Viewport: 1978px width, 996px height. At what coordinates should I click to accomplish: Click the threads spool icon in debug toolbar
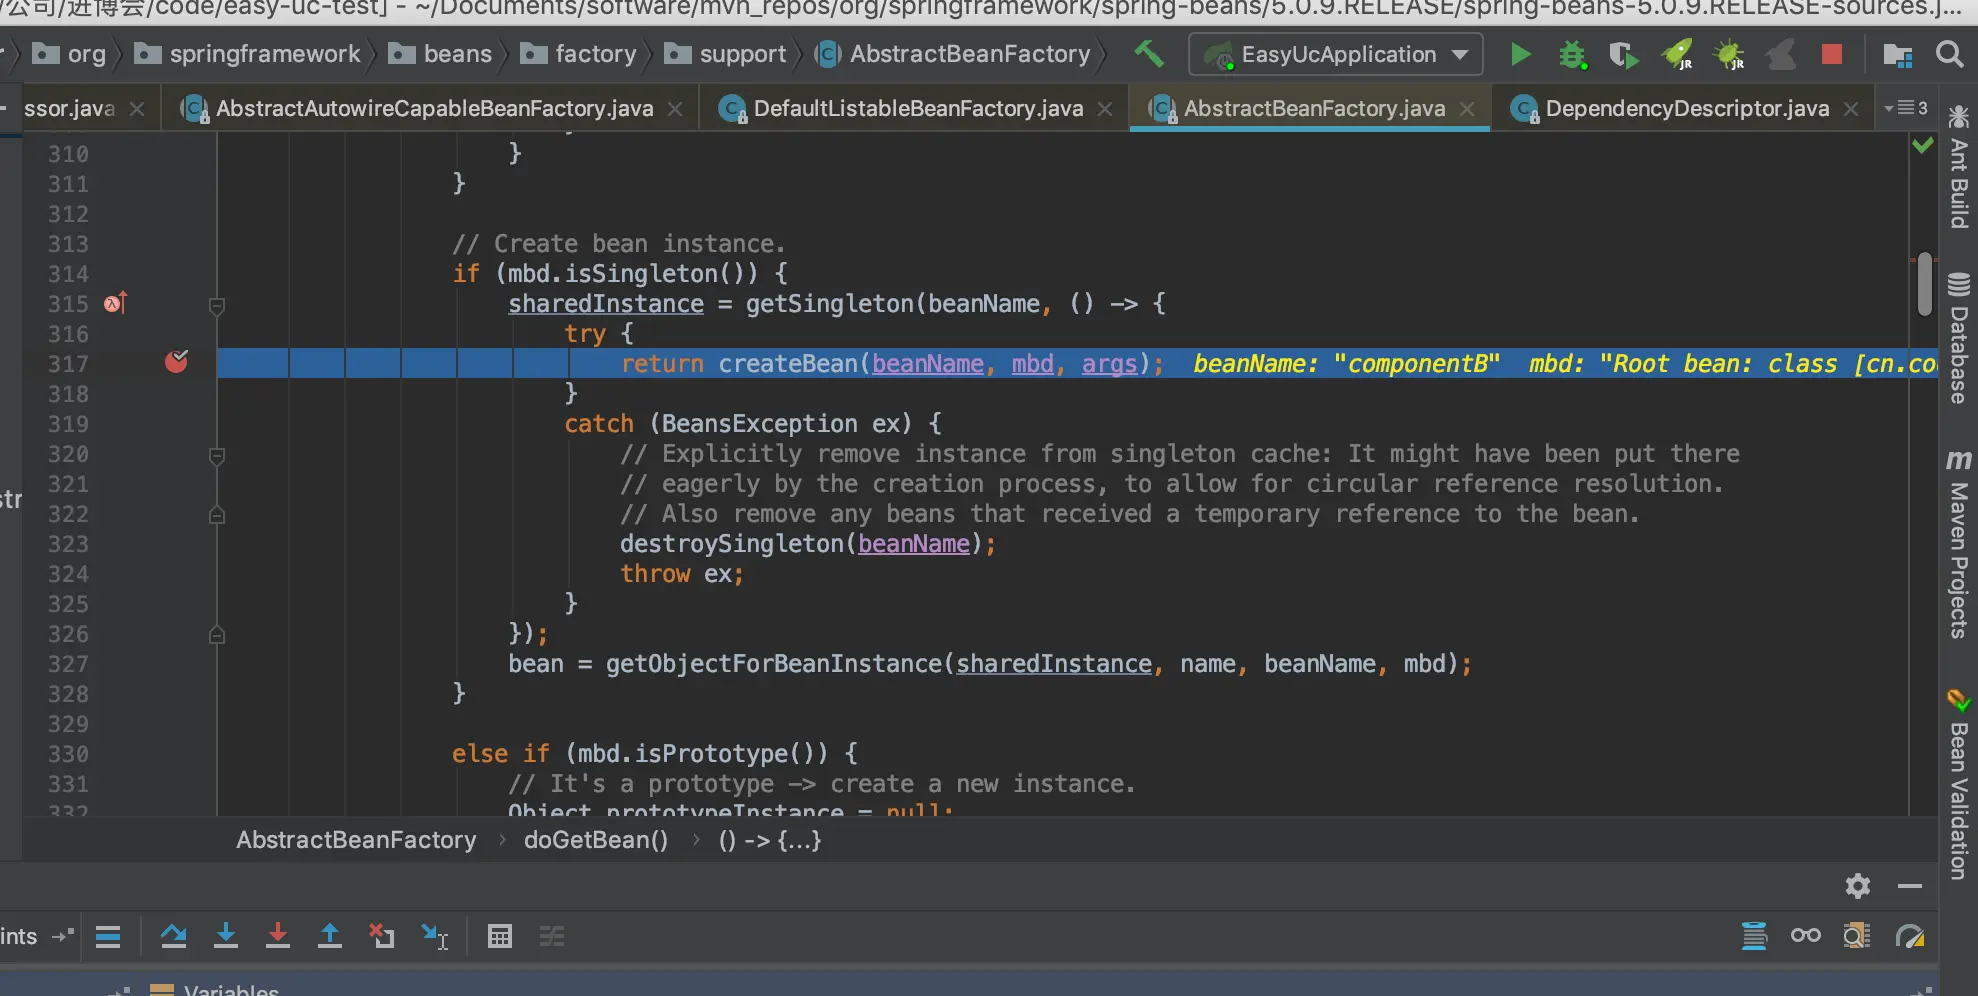pyautogui.click(x=1754, y=937)
